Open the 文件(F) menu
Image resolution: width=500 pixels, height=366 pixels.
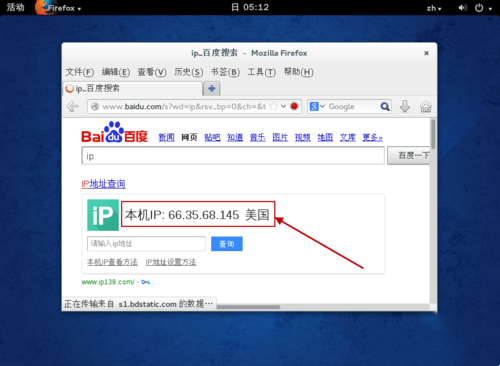79,72
